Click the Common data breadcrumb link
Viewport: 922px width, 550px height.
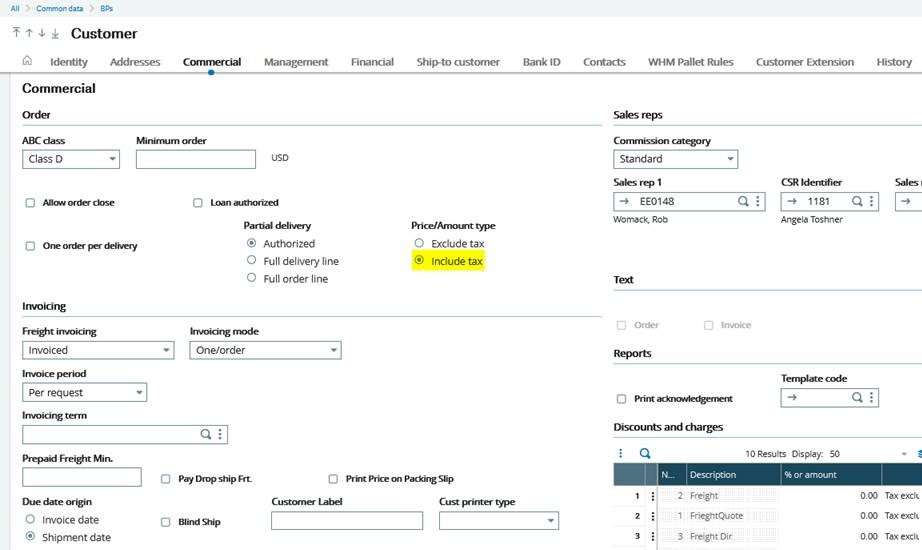click(x=59, y=8)
